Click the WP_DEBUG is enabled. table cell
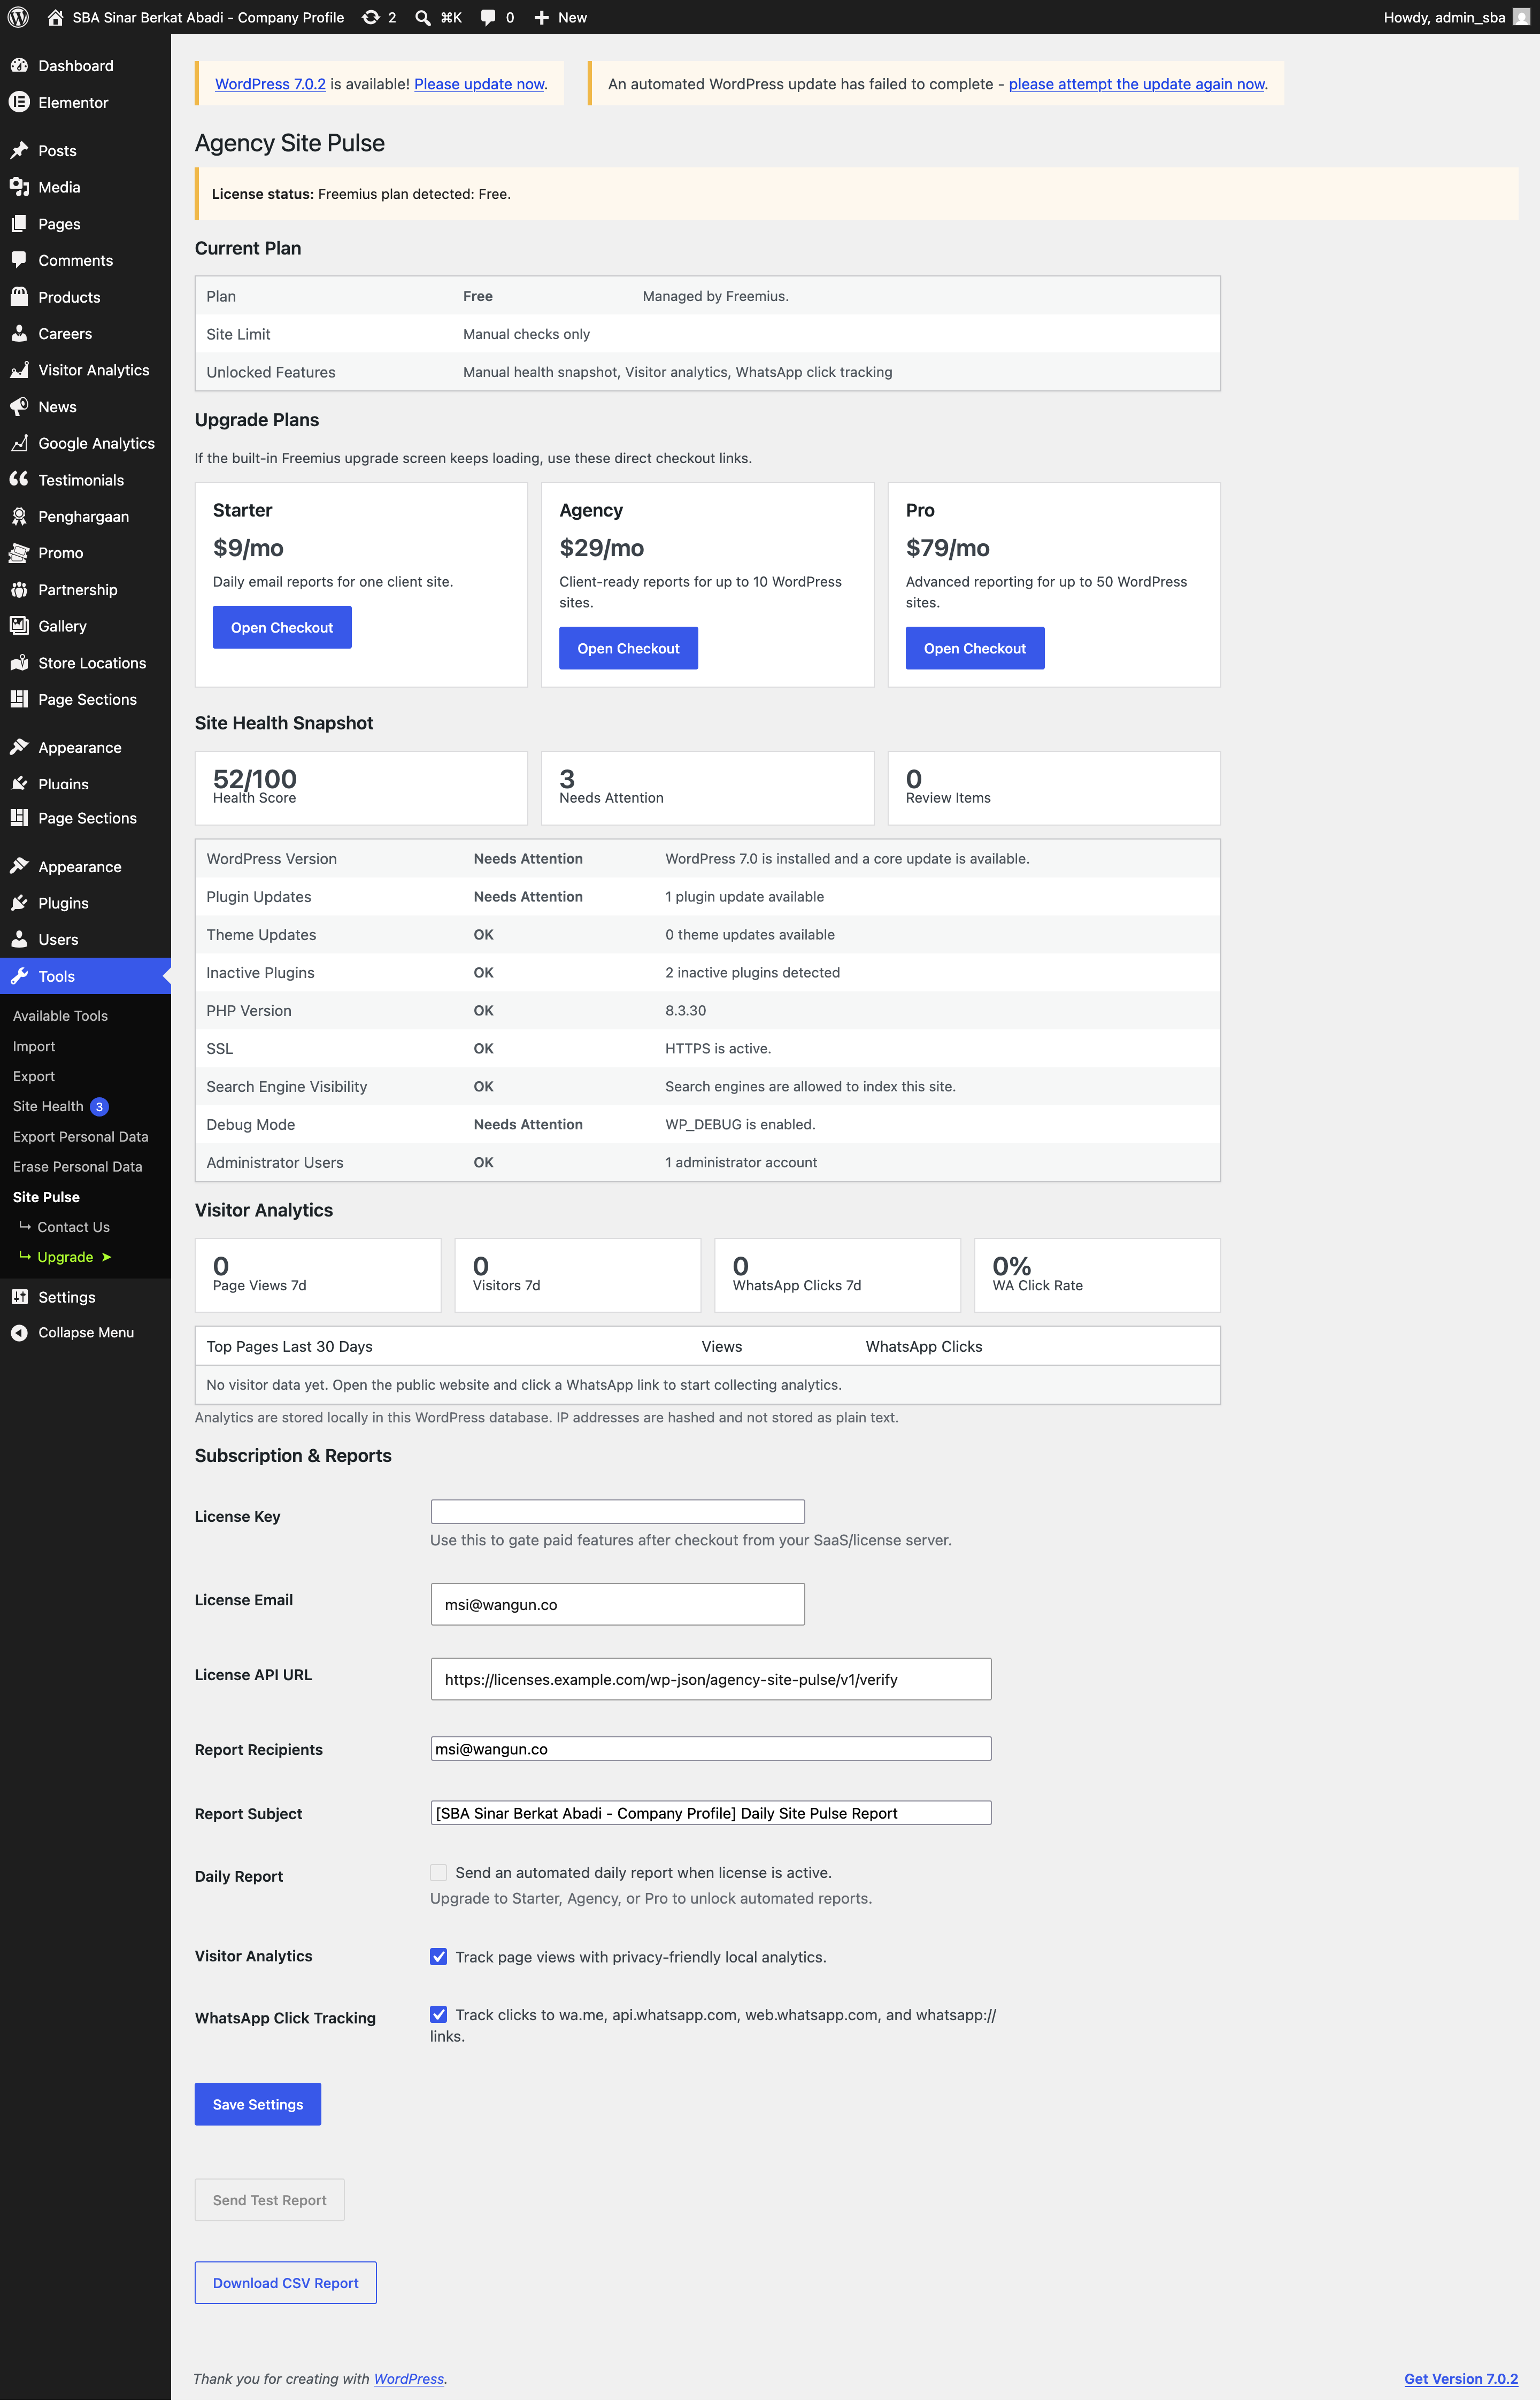1540x2402 pixels. [740, 1125]
